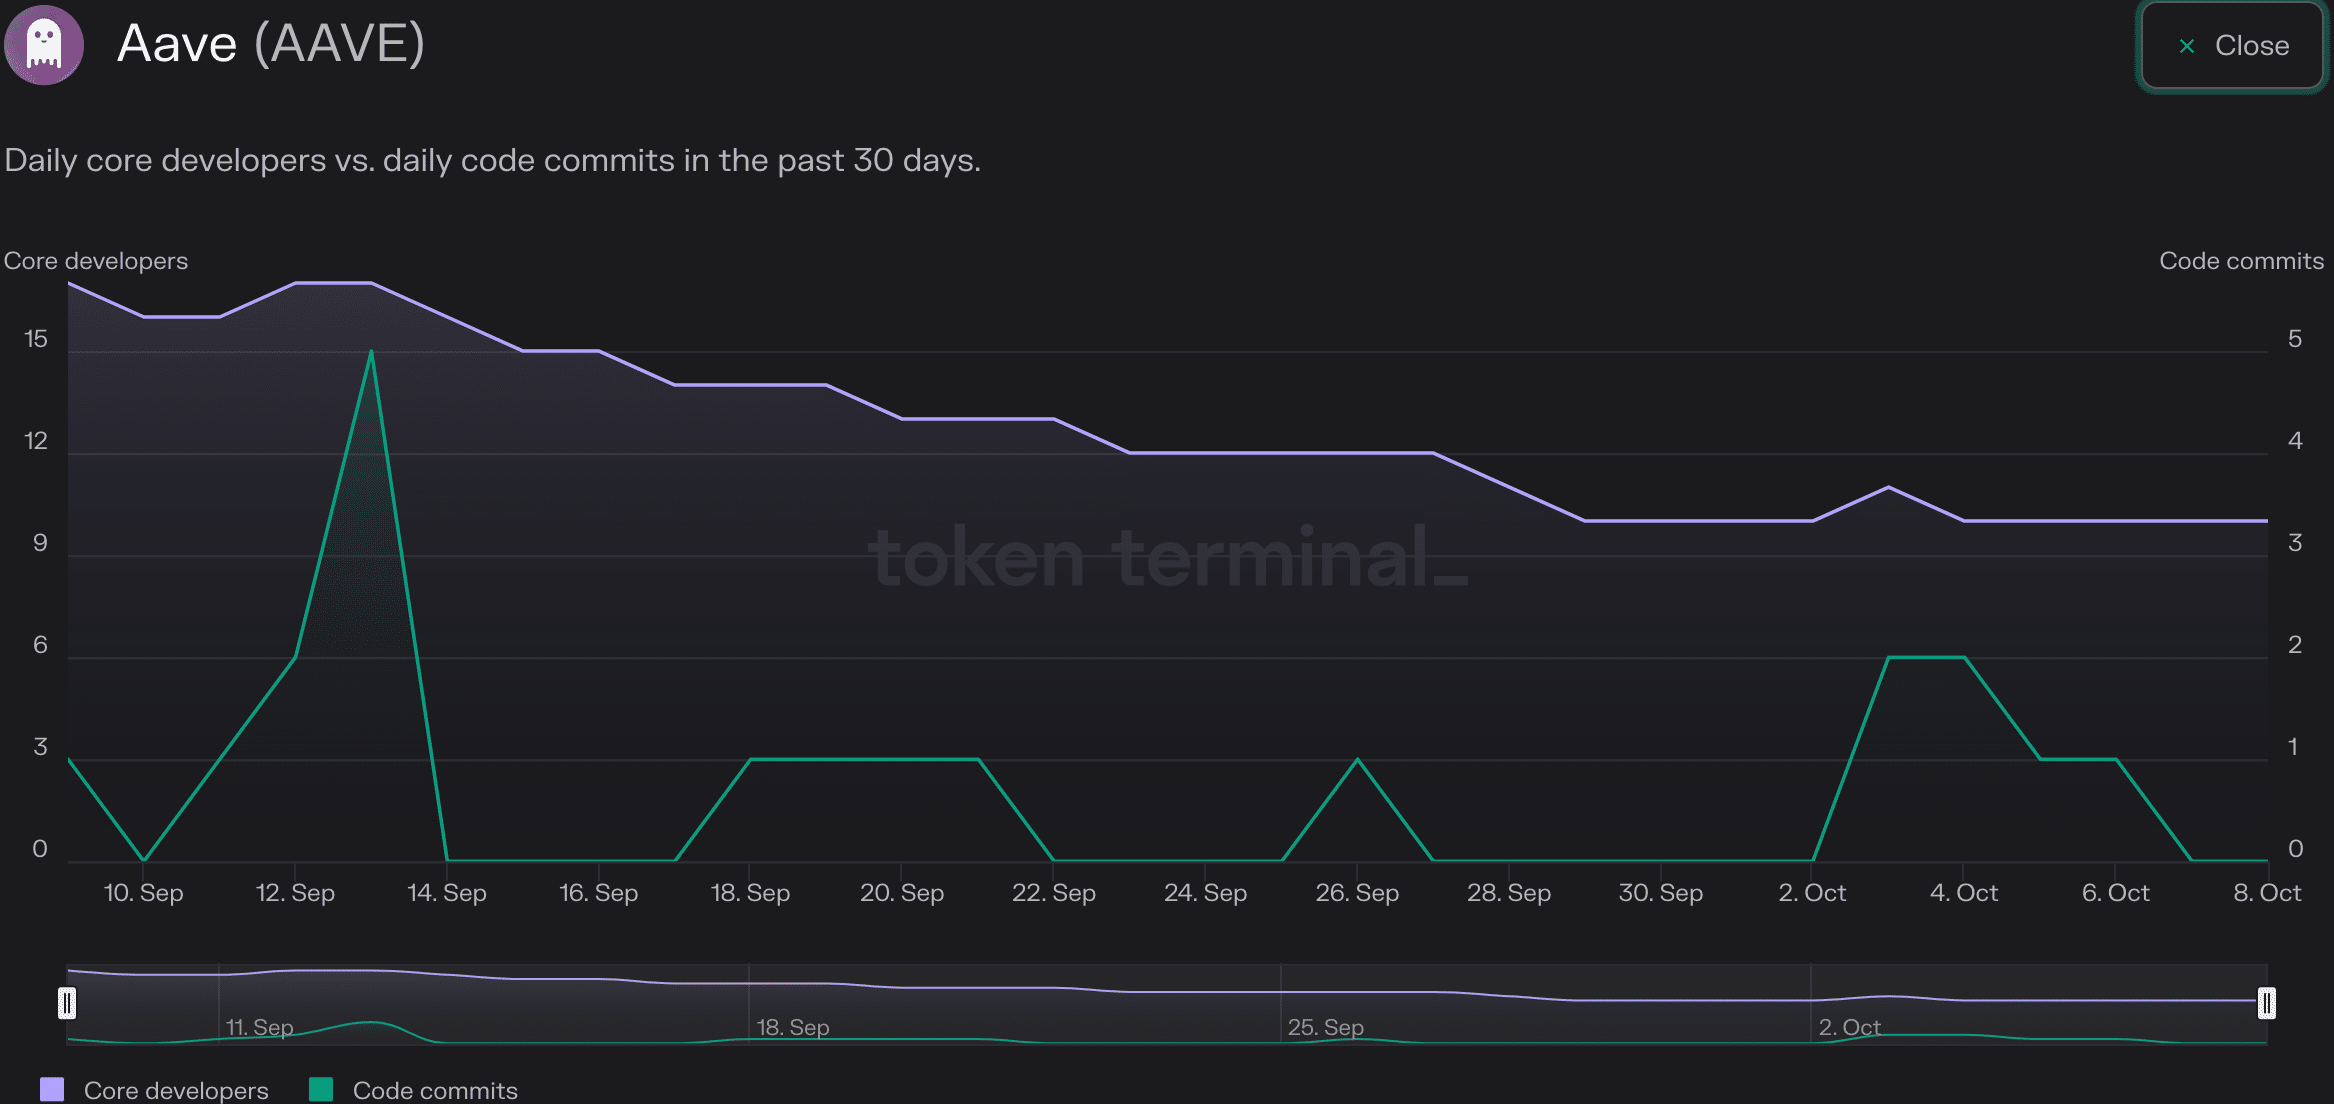Click the code commits peak point at 13 Sep

tap(371, 351)
